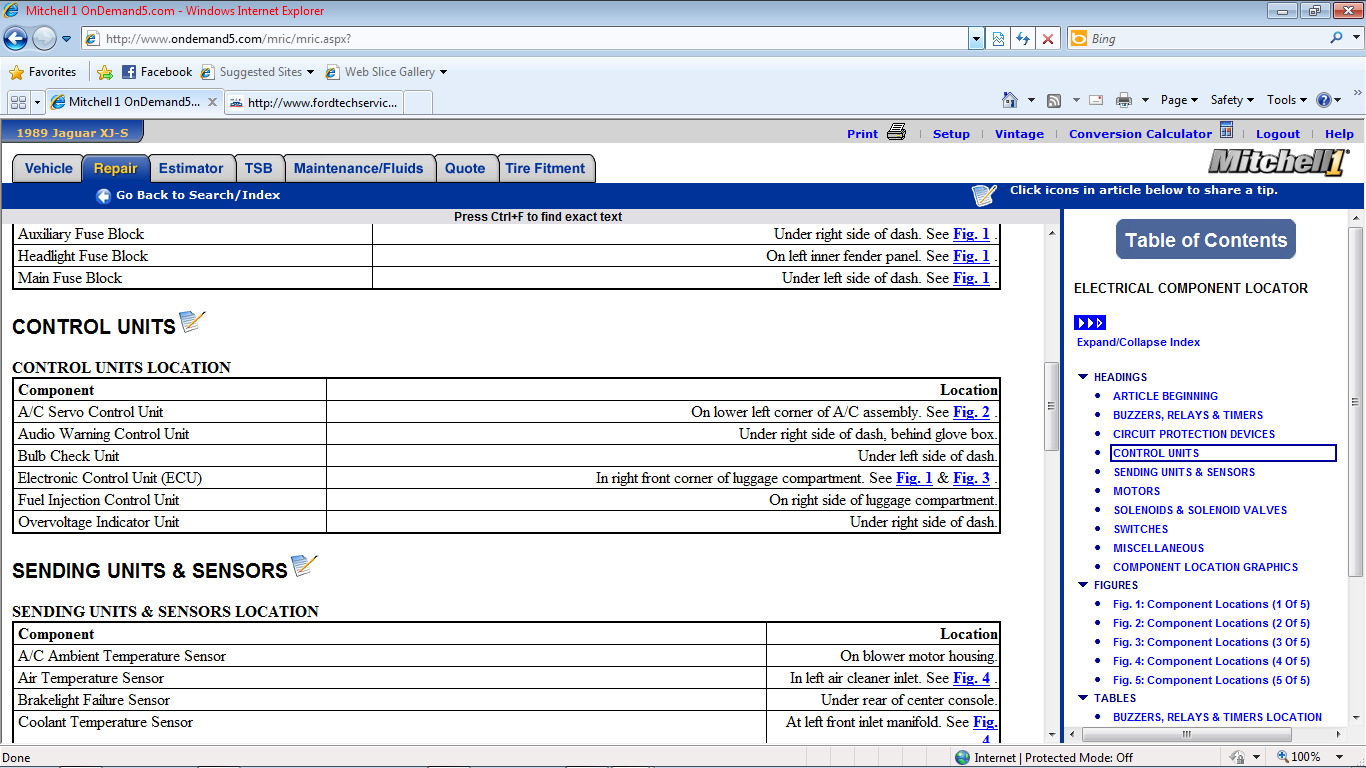The height and width of the screenshot is (768, 1366).
Task: Go back with the browser Back arrow
Action: (15, 39)
